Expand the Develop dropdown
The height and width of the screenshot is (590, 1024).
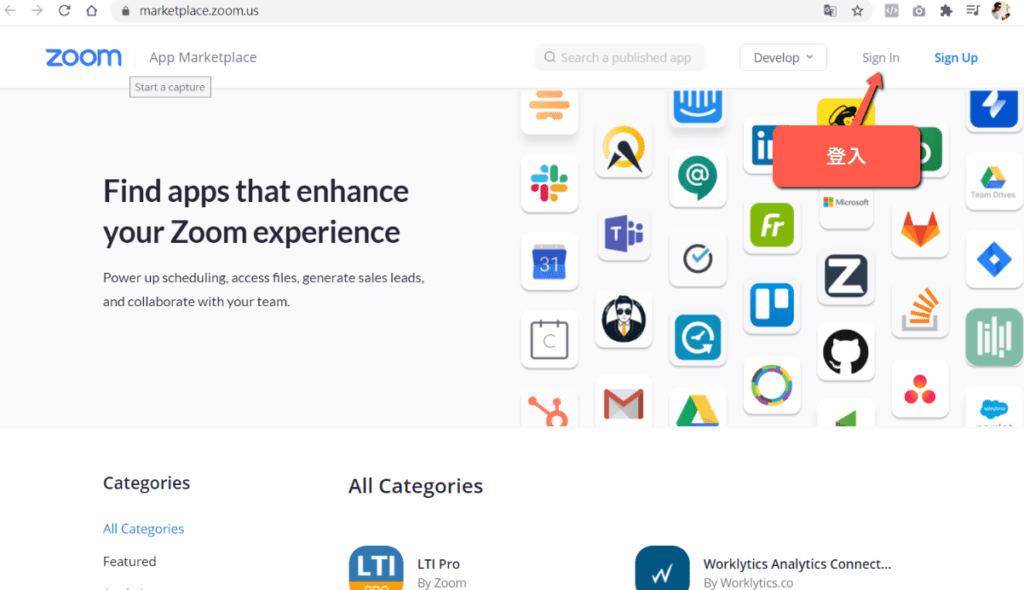(783, 57)
